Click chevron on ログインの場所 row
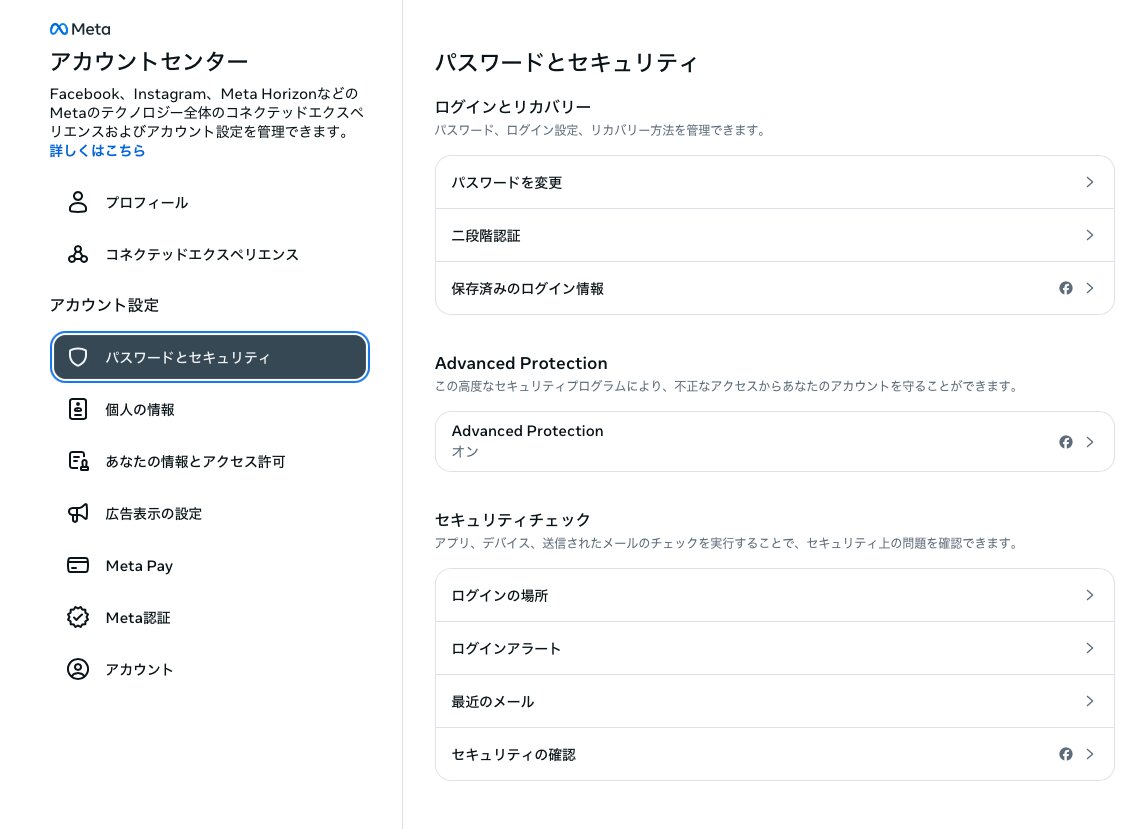Viewport: 1141px width, 829px height. 1089,595
